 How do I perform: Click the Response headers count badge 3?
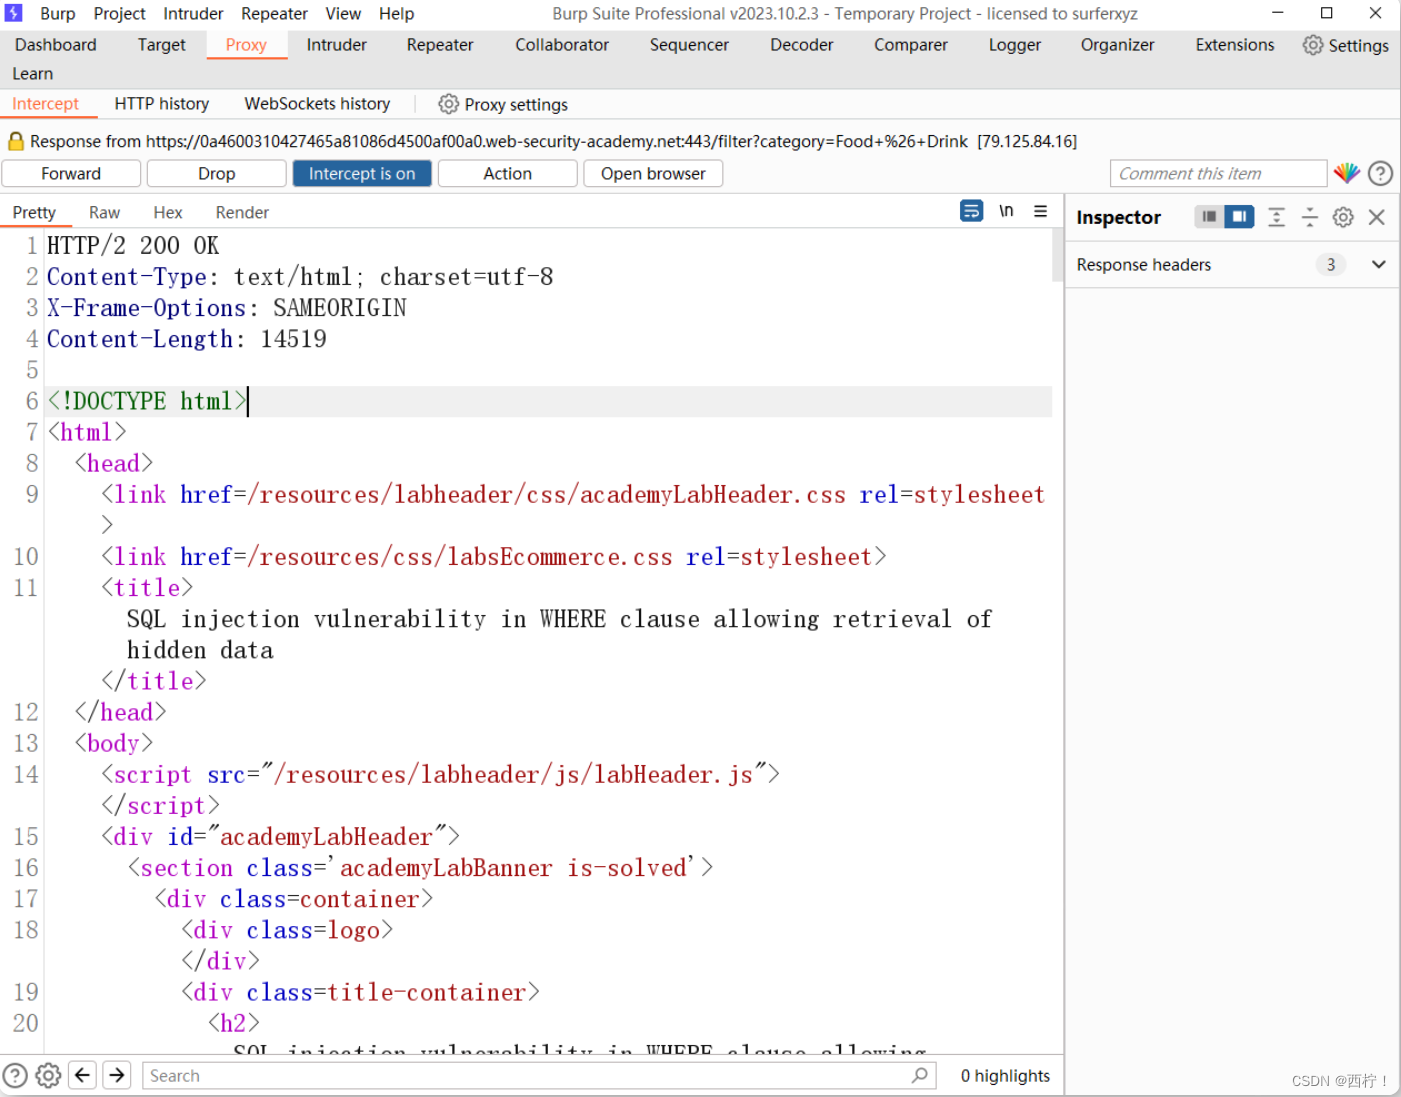1330,264
